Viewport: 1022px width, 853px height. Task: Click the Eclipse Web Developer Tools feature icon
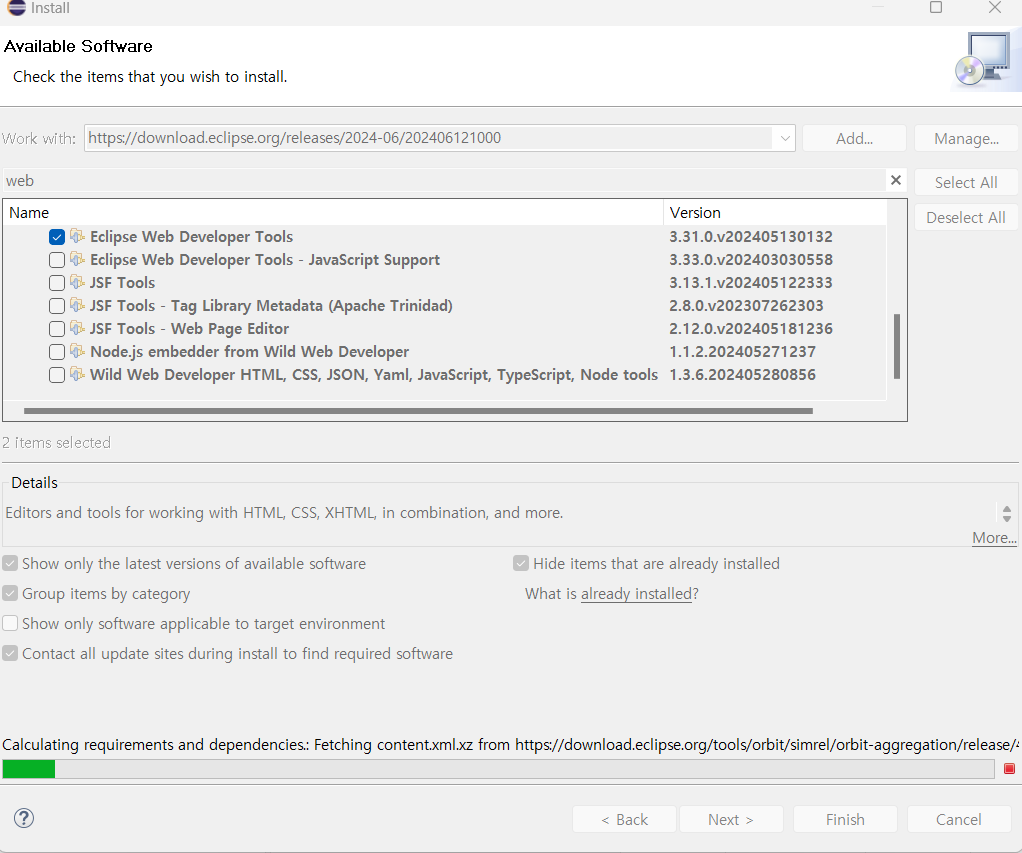[78, 236]
